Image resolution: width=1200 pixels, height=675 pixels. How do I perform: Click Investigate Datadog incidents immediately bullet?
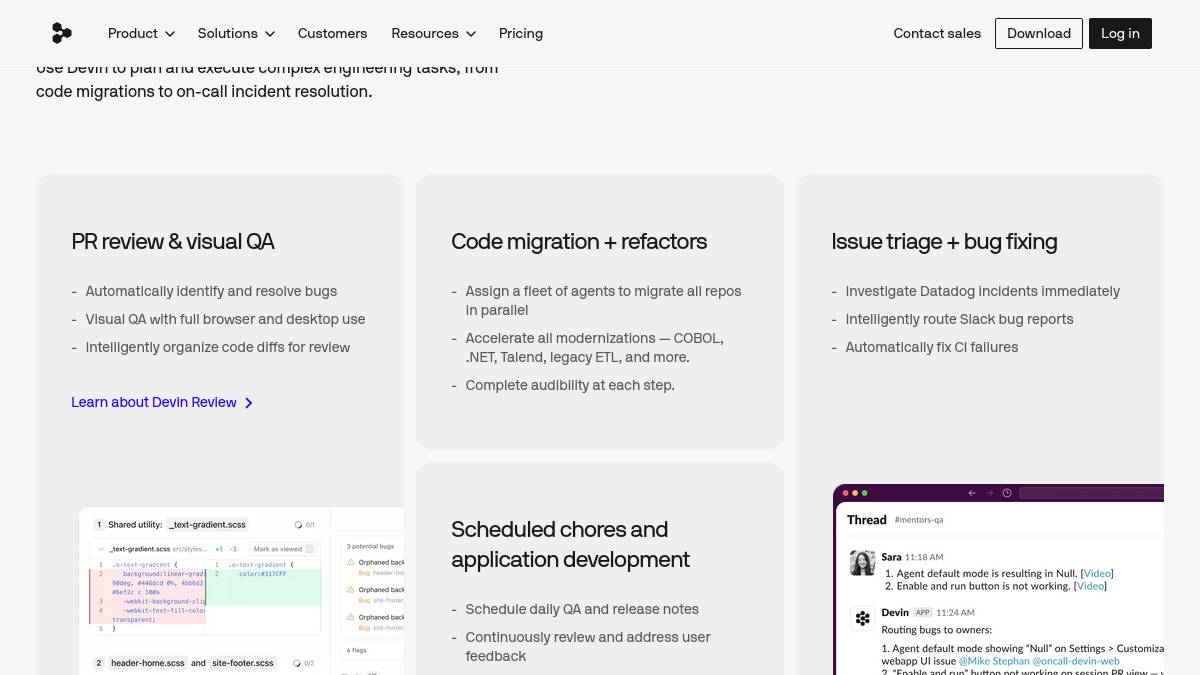click(x=982, y=291)
